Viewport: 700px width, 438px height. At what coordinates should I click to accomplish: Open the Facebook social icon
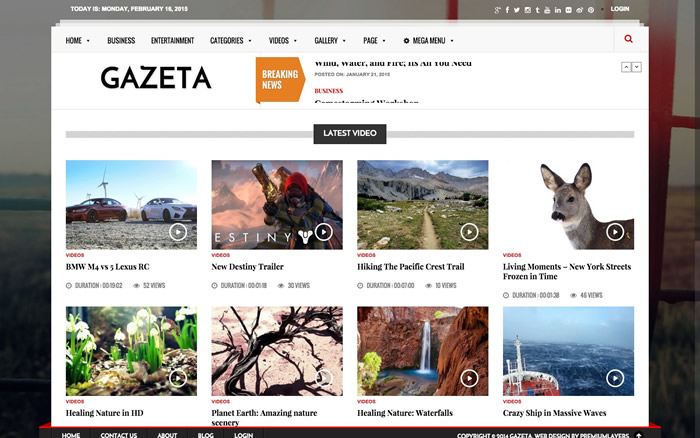[507, 10]
